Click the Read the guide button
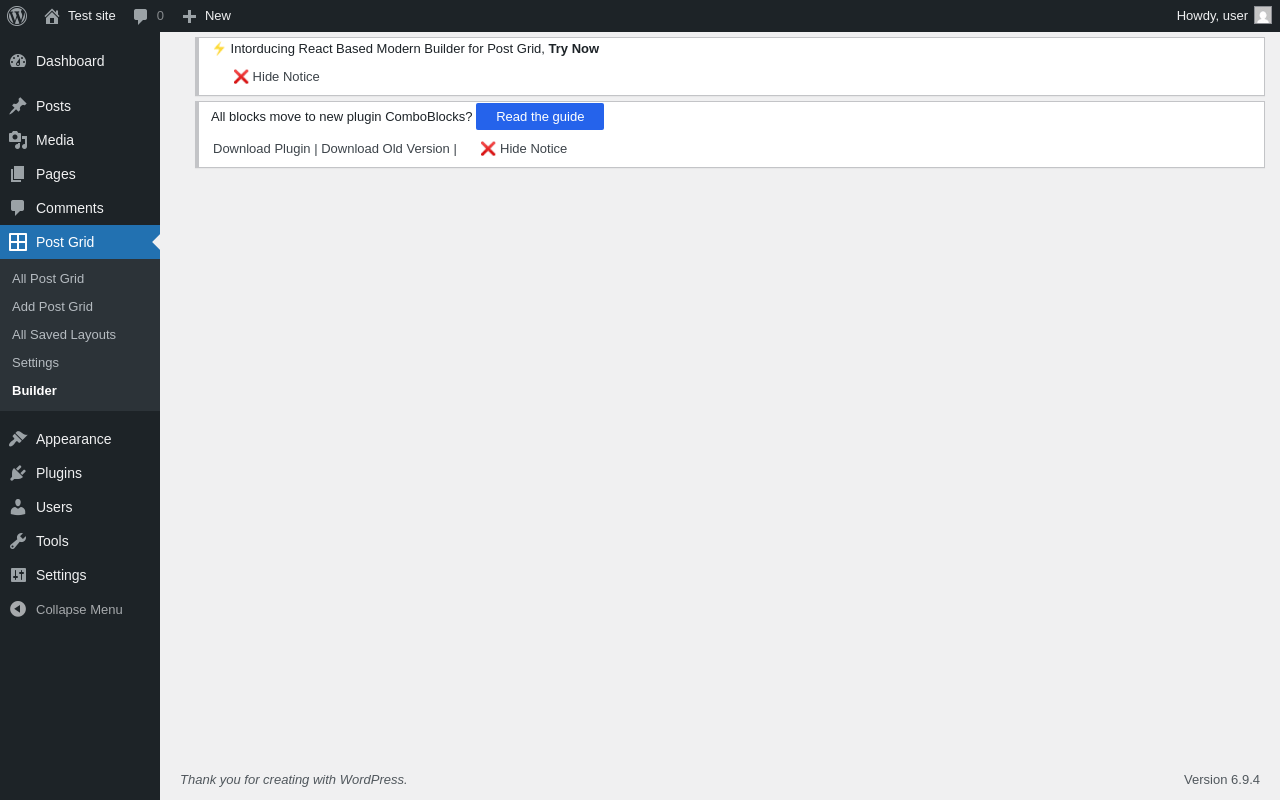Screen dimensions: 1280x800 pyautogui.click(x=540, y=116)
